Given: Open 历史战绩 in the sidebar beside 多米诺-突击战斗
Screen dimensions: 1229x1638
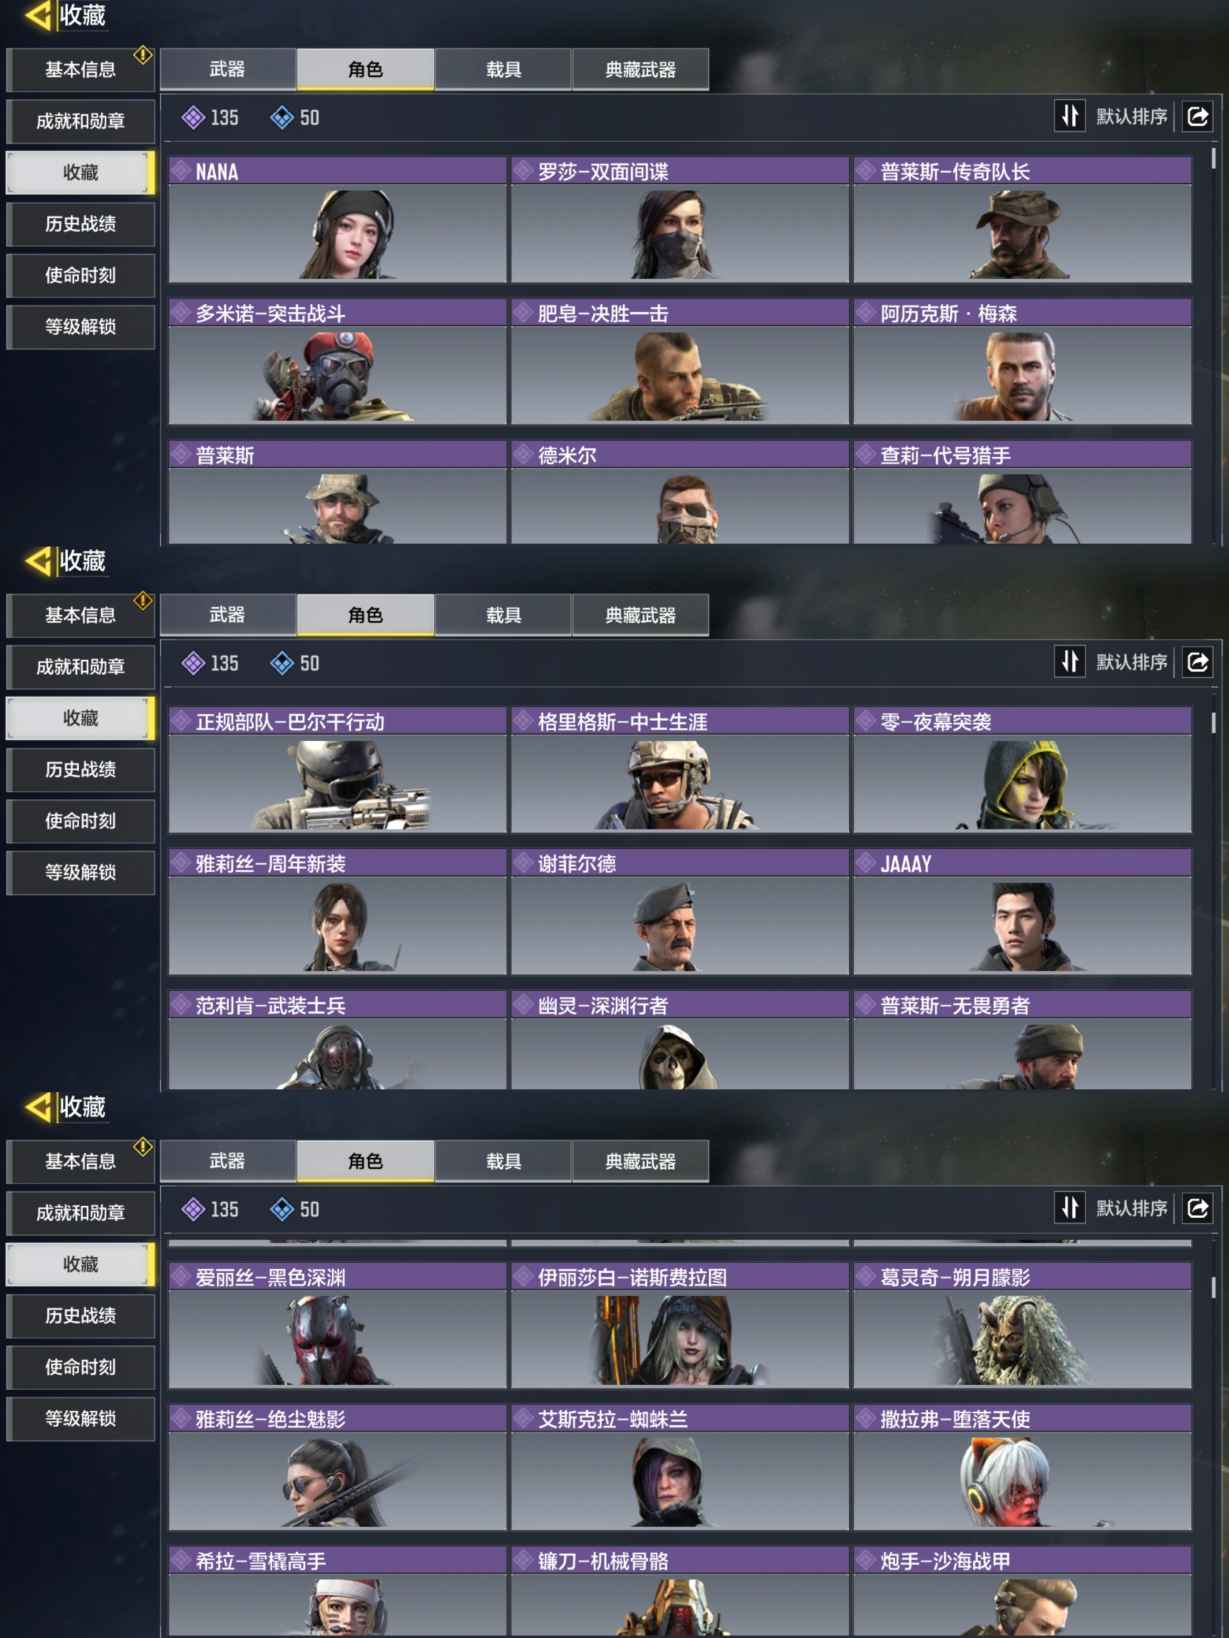Looking at the screenshot, I should [x=81, y=224].
